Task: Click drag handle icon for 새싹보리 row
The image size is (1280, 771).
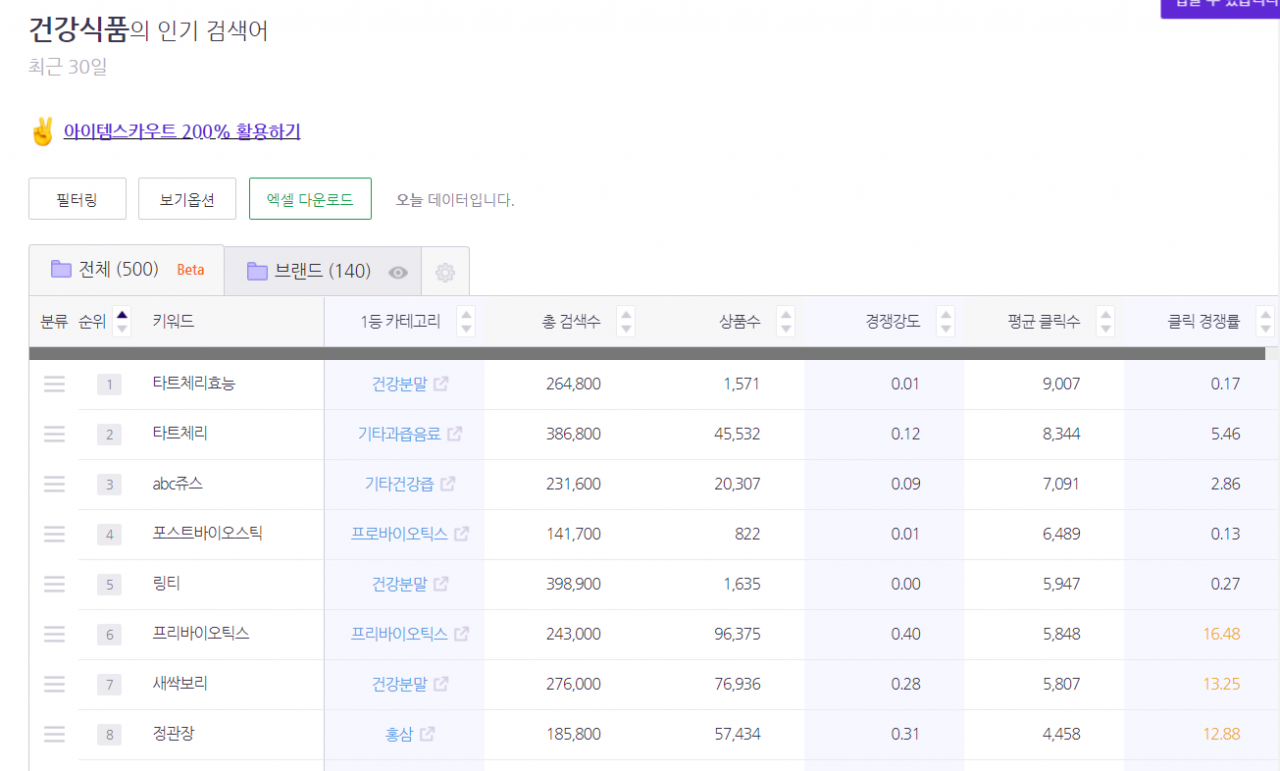Action: coord(54,684)
